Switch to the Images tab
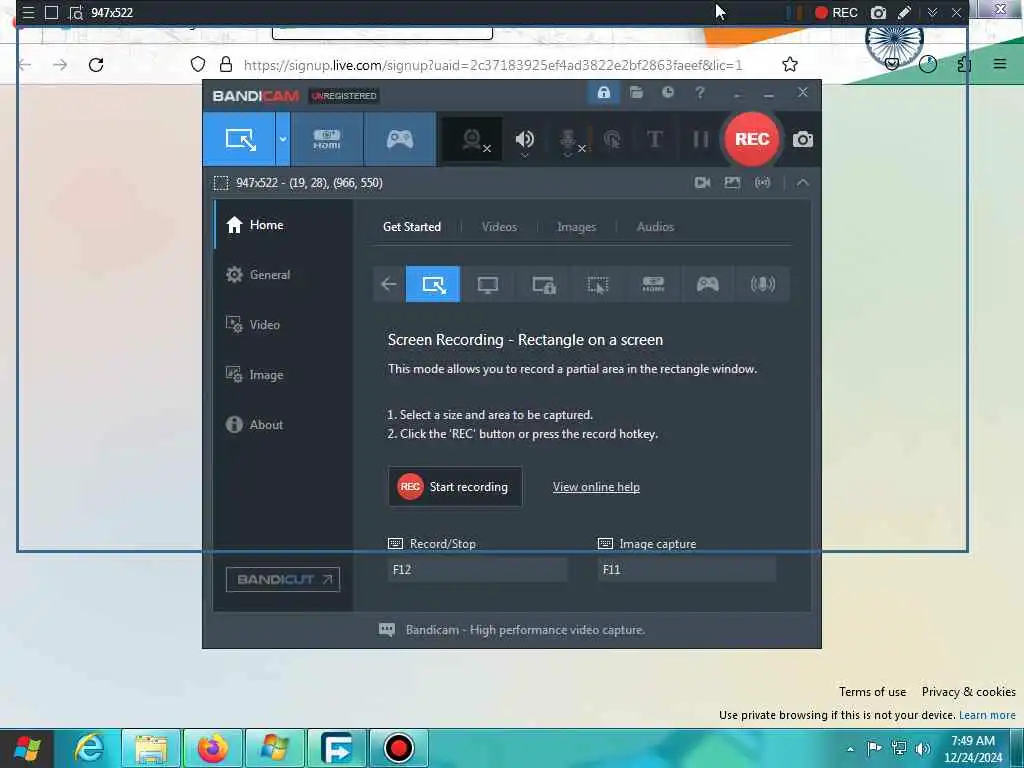 pyautogui.click(x=576, y=227)
